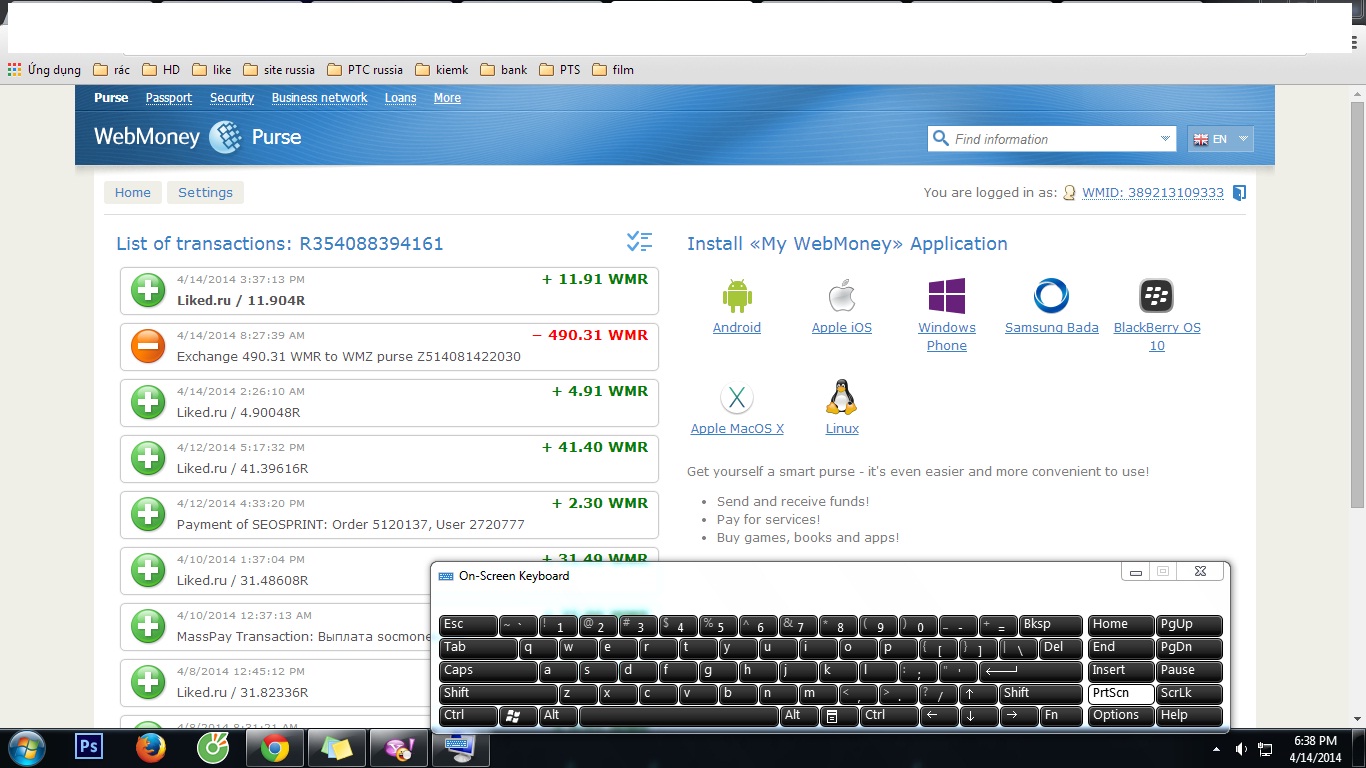Toggle the left Ctrl key on the On-Screen Keyboard
Viewport: 1366px width, 768px height.
click(x=468, y=716)
